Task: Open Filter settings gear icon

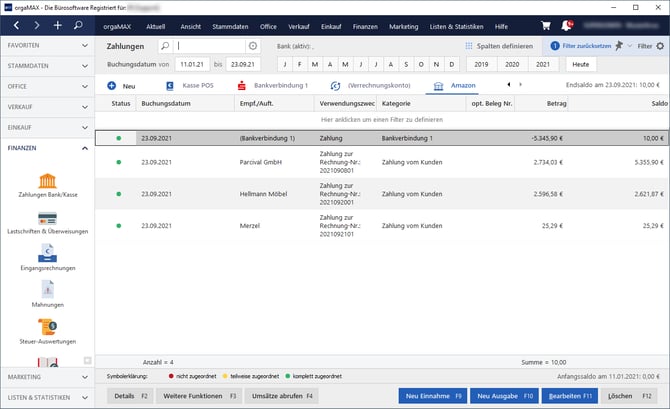Action: click(x=660, y=46)
